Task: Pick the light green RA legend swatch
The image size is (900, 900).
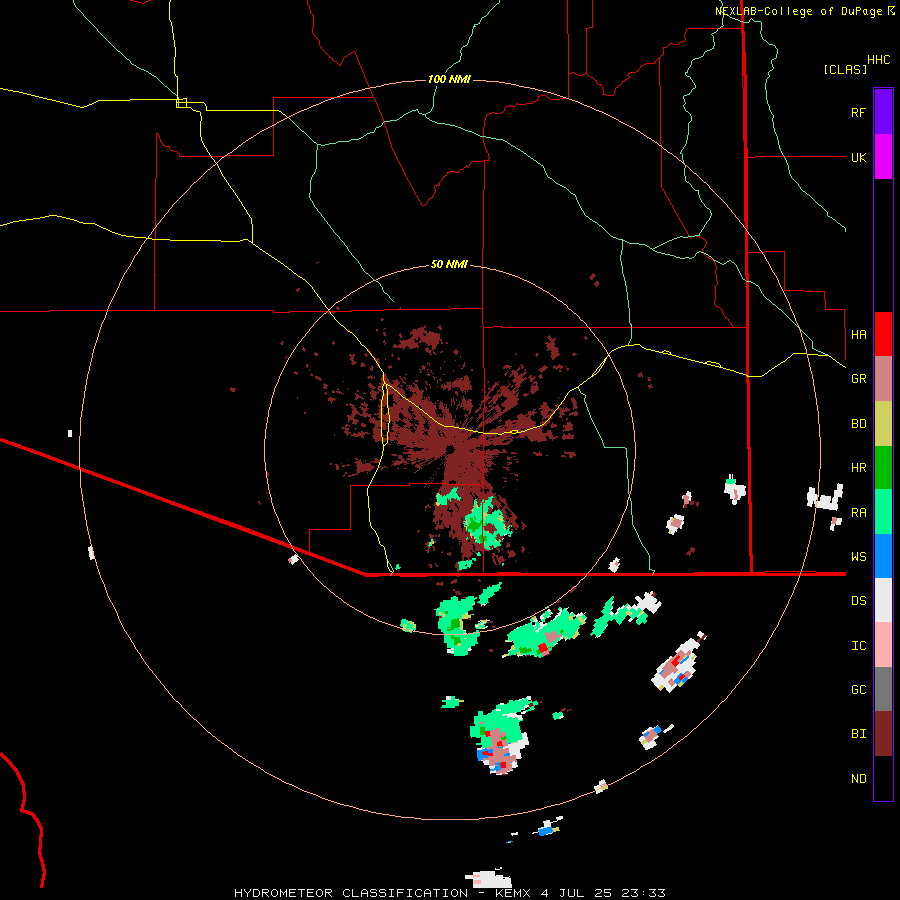Action: [x=883, y=512]
